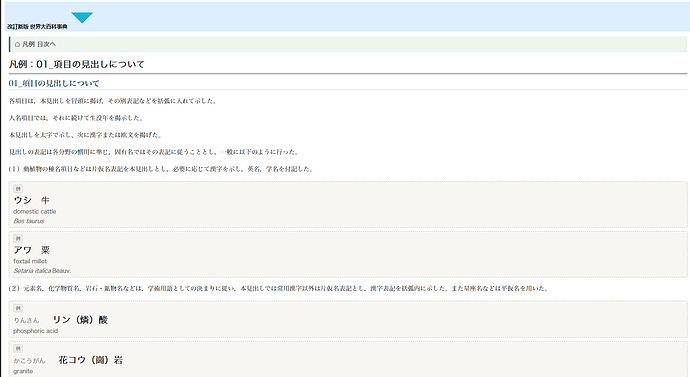Click the headword リン（燐）酸
This screenshot has height=377, width=690.
(x=80, y=320)
